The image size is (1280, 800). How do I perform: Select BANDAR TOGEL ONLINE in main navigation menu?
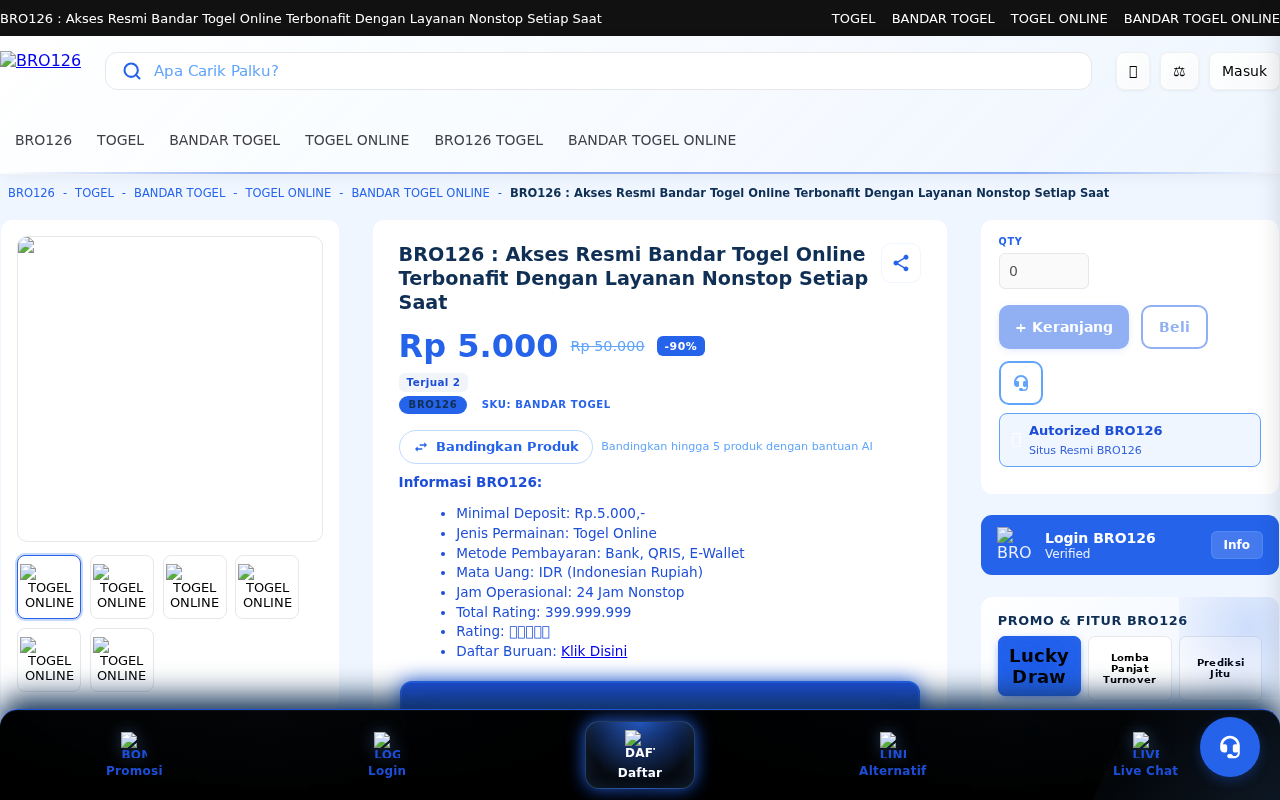tap(652, 140)
